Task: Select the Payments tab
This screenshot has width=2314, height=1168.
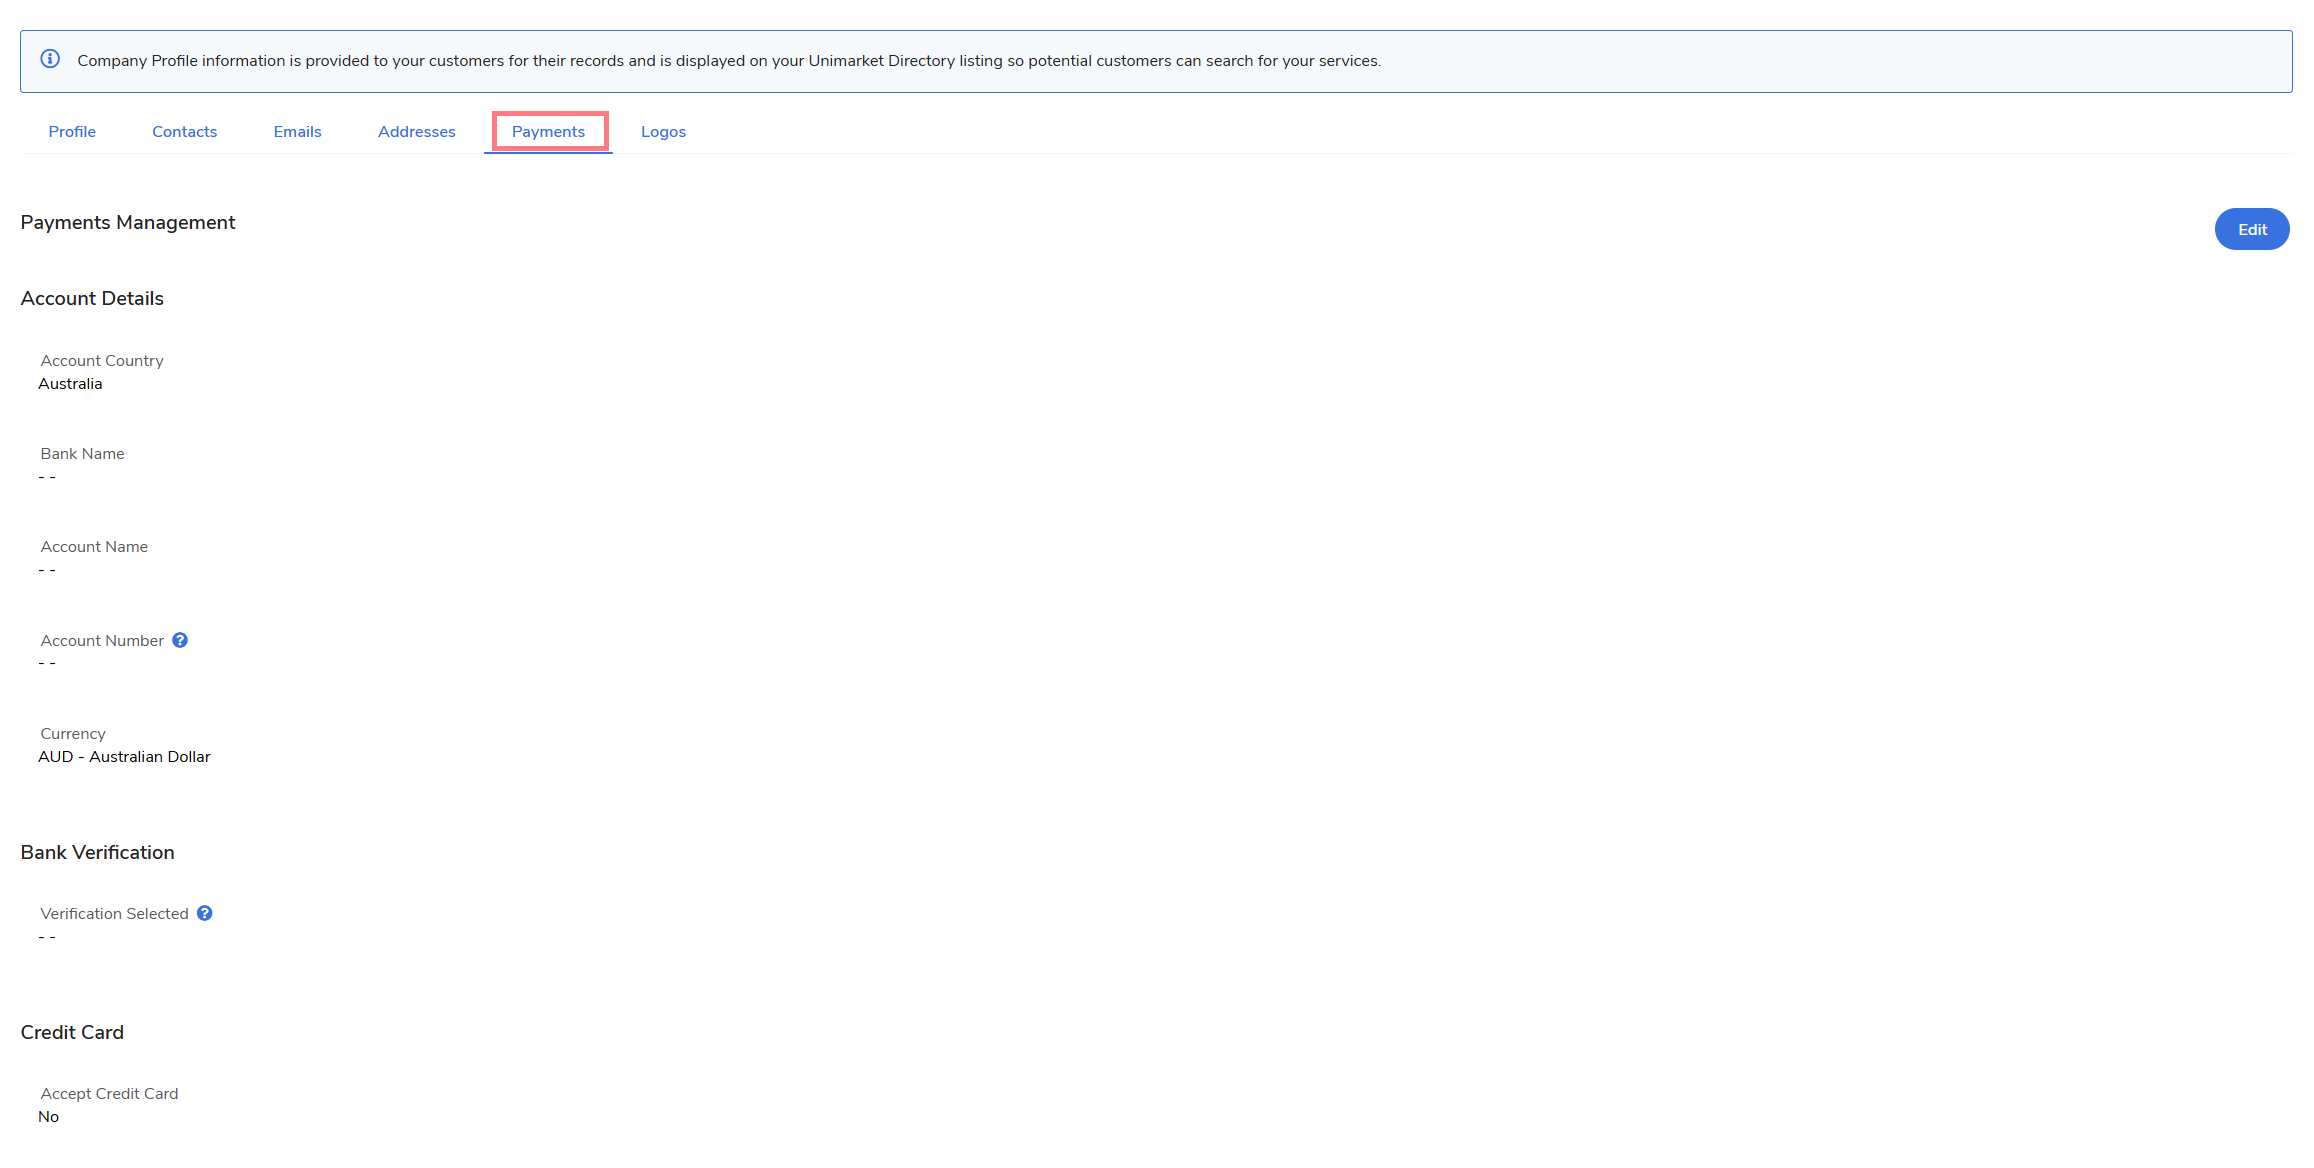Action: 548,132
